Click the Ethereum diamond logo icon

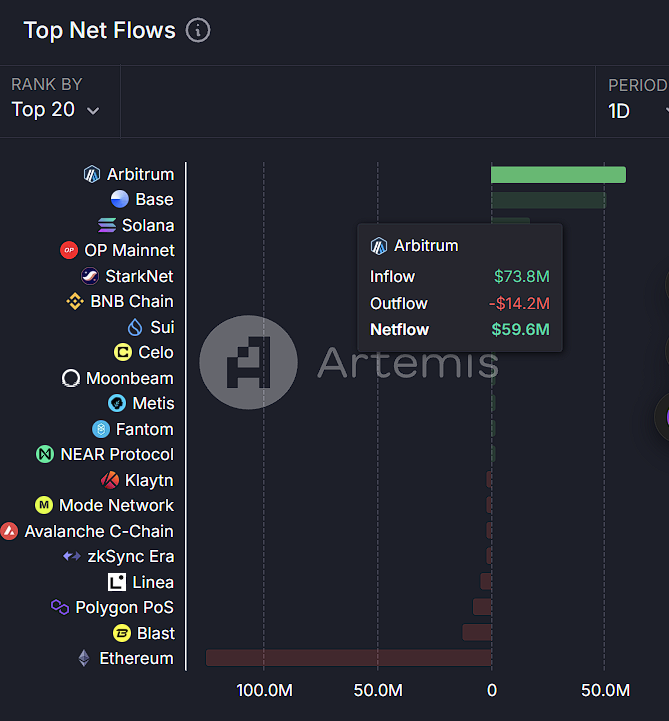click(84, 658)
